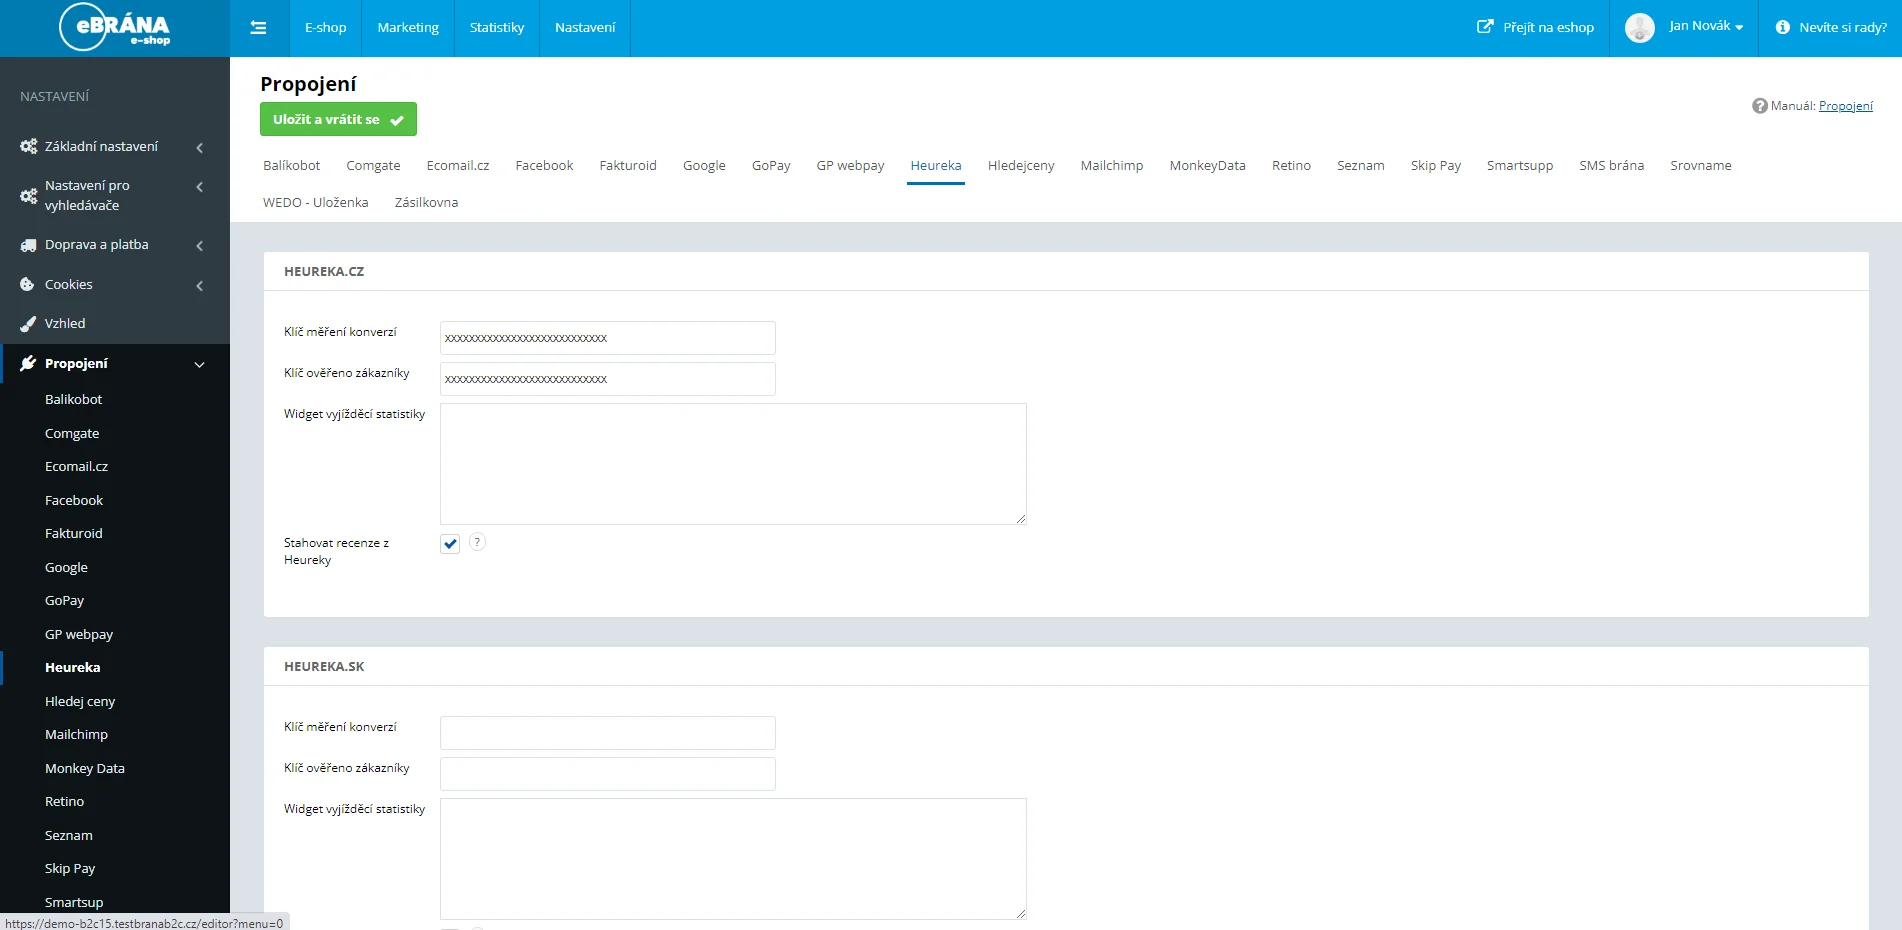1902x930 pixels.
Task: Focus Heureka.sk Widget vyjížděcí statistiky textarea
Action: click(733, 859)
